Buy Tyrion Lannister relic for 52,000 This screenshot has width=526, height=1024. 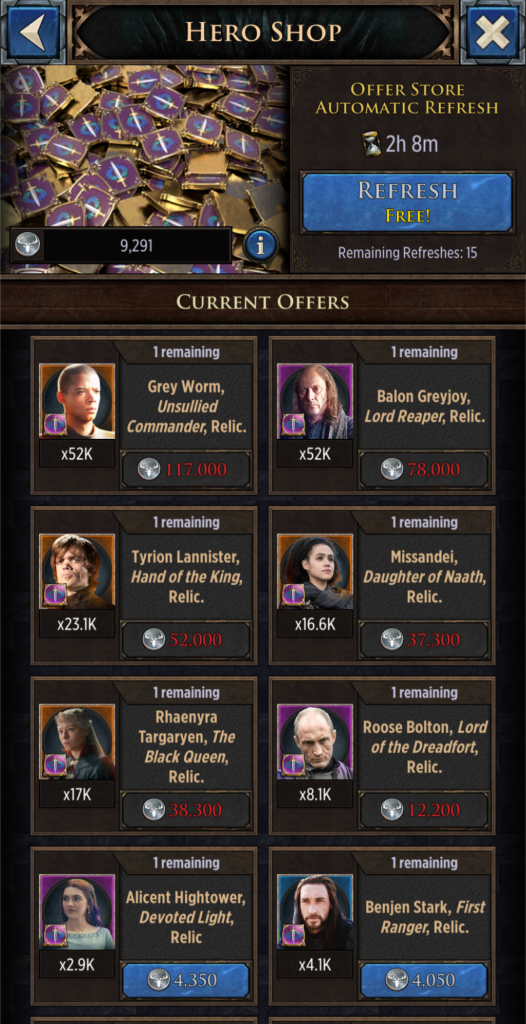click(186, 640)
